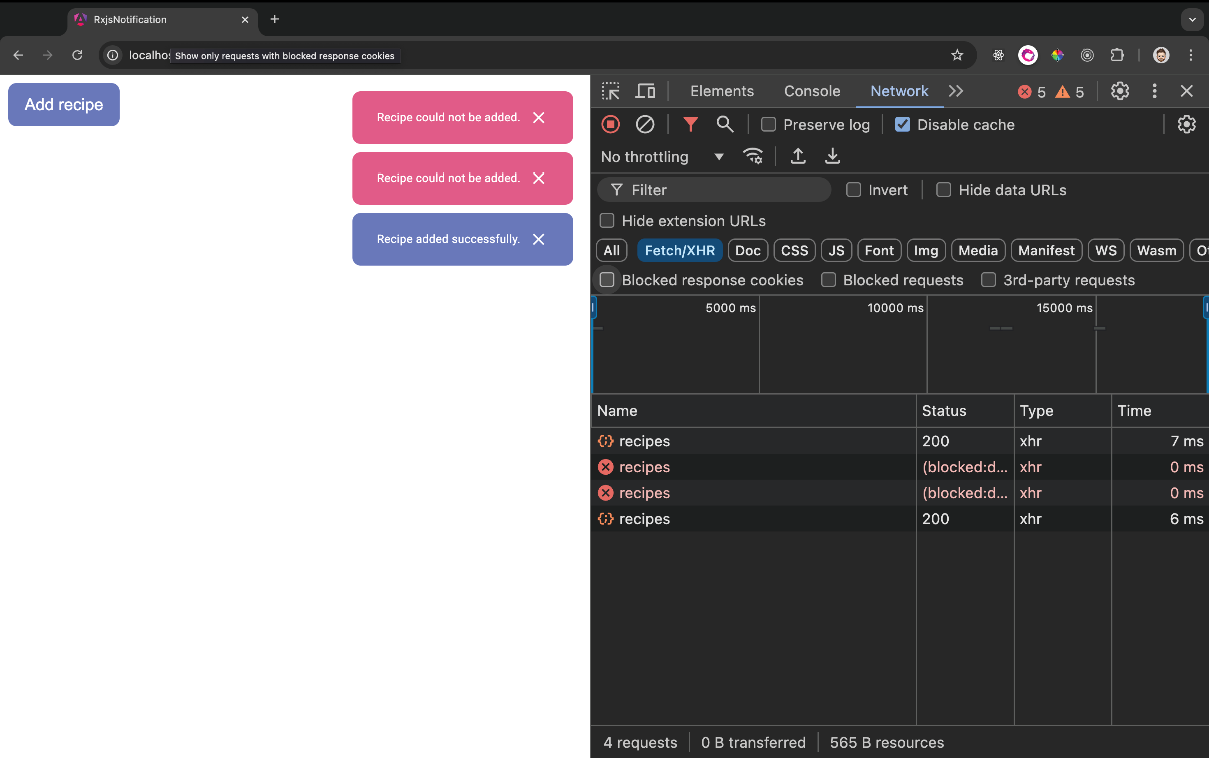Select the All request type filter
1209x758 pixels.
coord(611,250)
